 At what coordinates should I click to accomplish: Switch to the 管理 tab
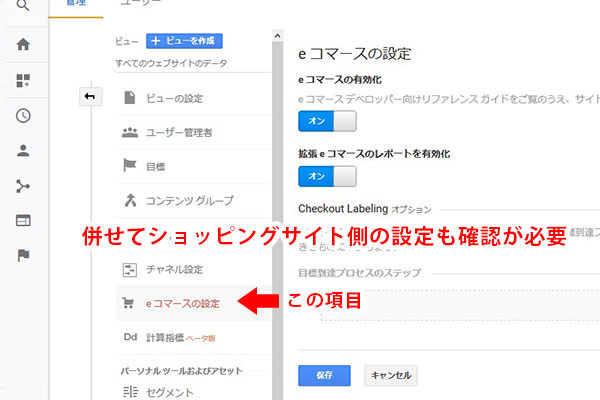[x=76, y=5]
